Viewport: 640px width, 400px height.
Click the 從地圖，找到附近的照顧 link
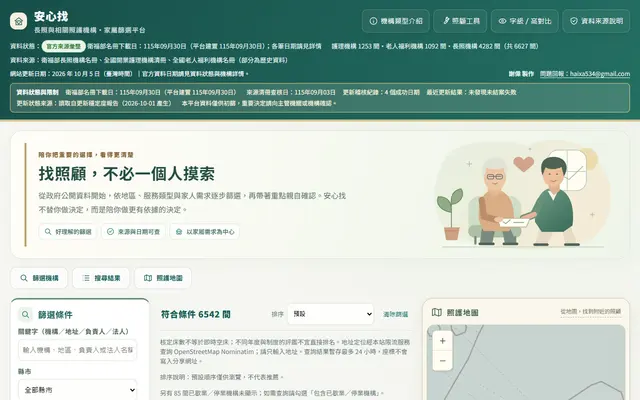(591, 311)
